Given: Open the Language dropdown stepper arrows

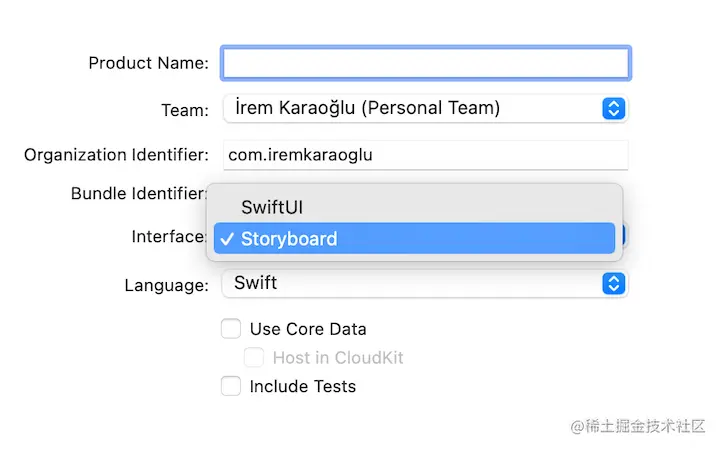Looking at the screenshot, I should (613, 284).
